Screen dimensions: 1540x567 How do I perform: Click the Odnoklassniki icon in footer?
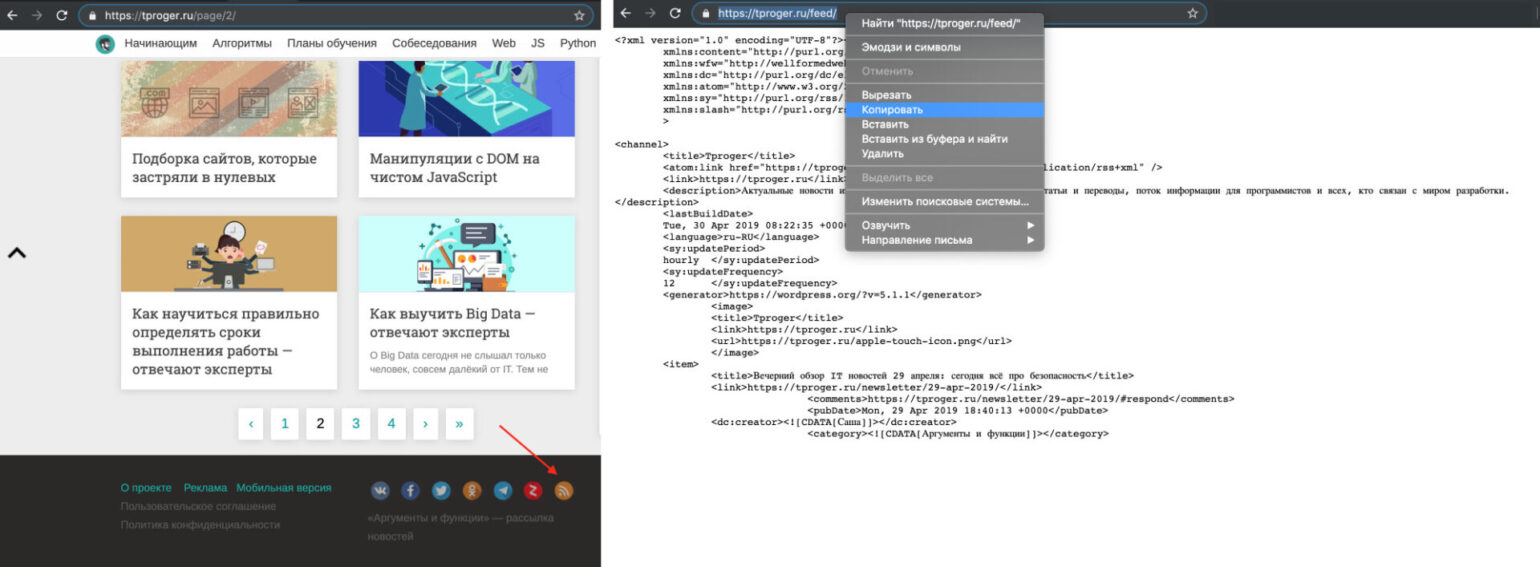point(472,490)
